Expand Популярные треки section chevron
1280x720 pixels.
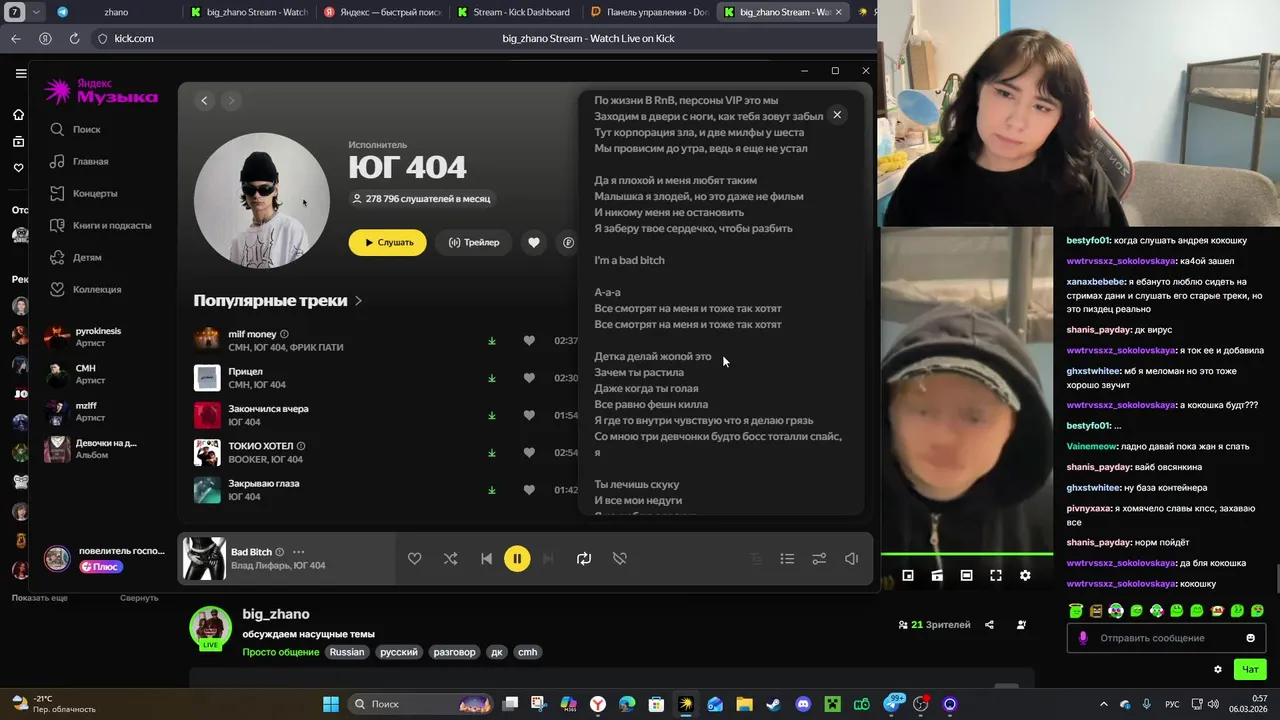(359, 301)
